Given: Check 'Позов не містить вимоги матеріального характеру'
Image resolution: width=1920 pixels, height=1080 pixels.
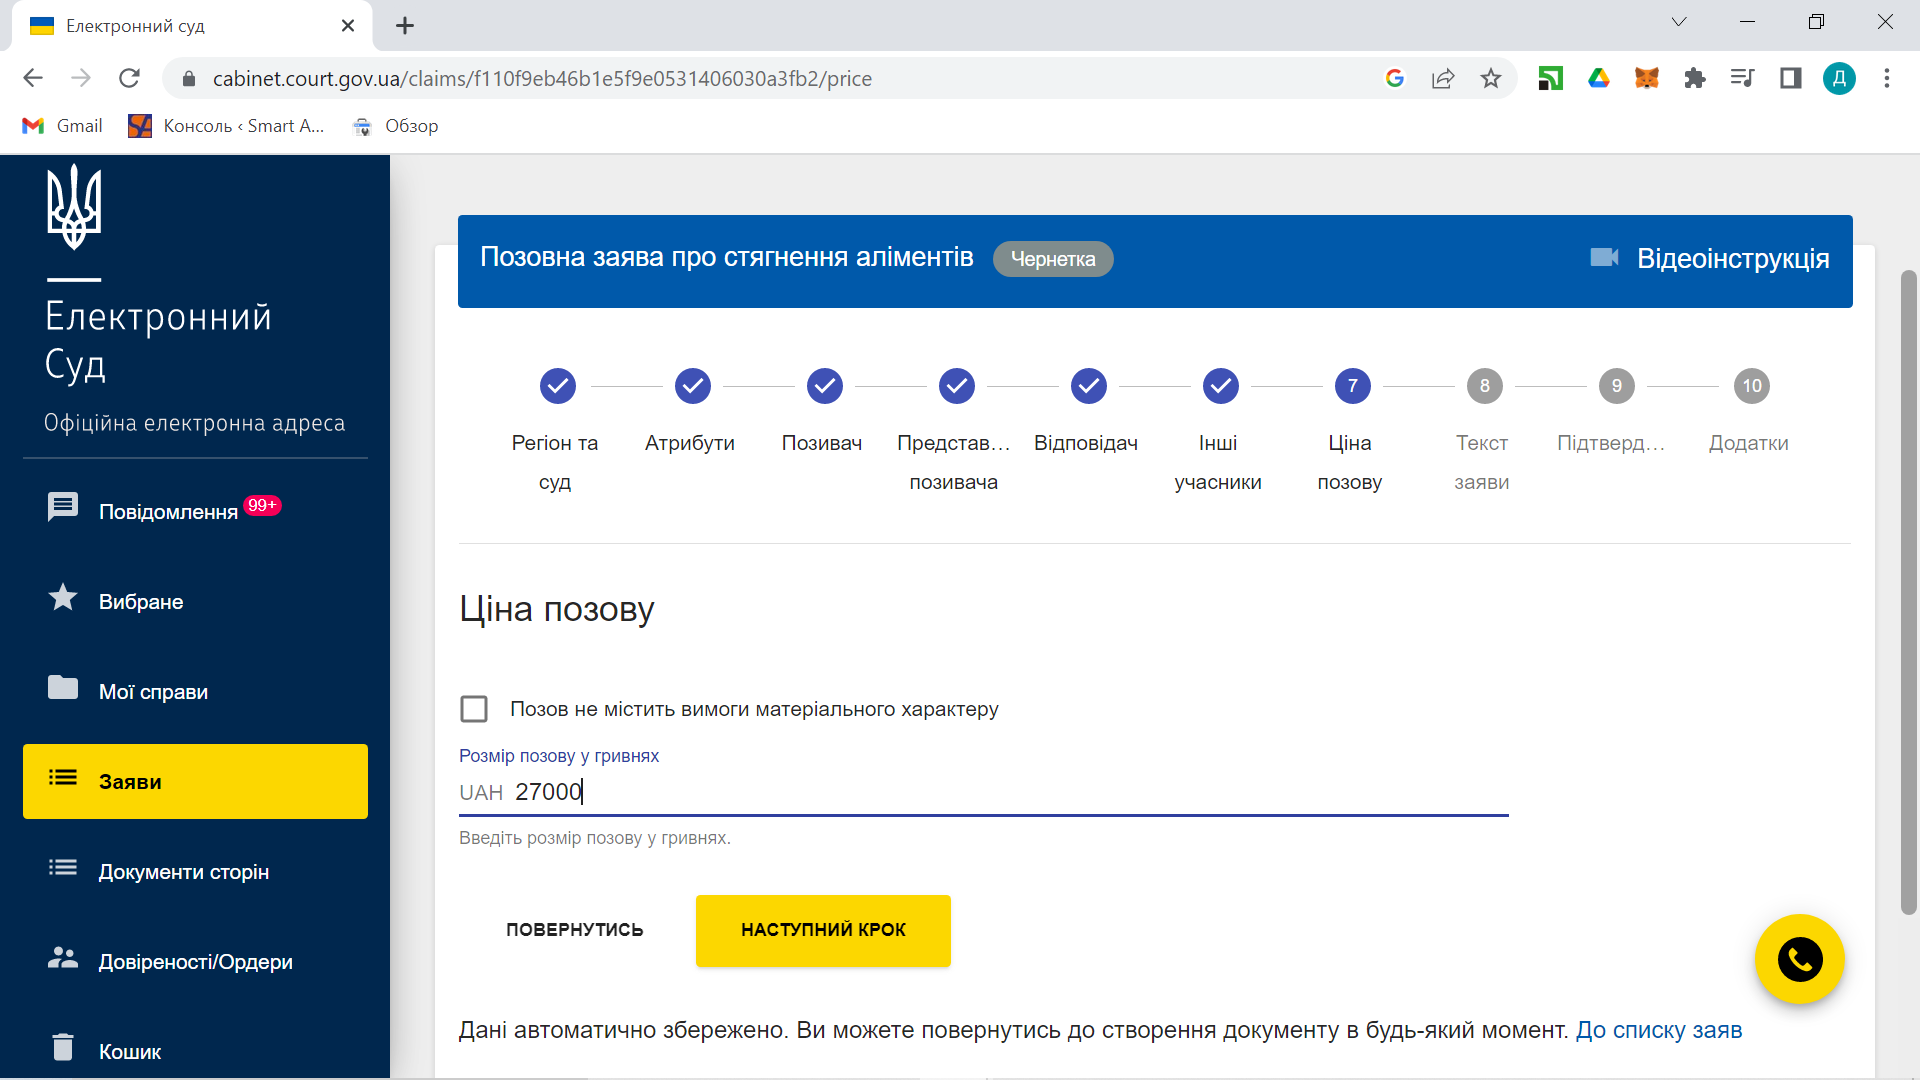Looking at the screenshot, I should click(x=474, y=709).
